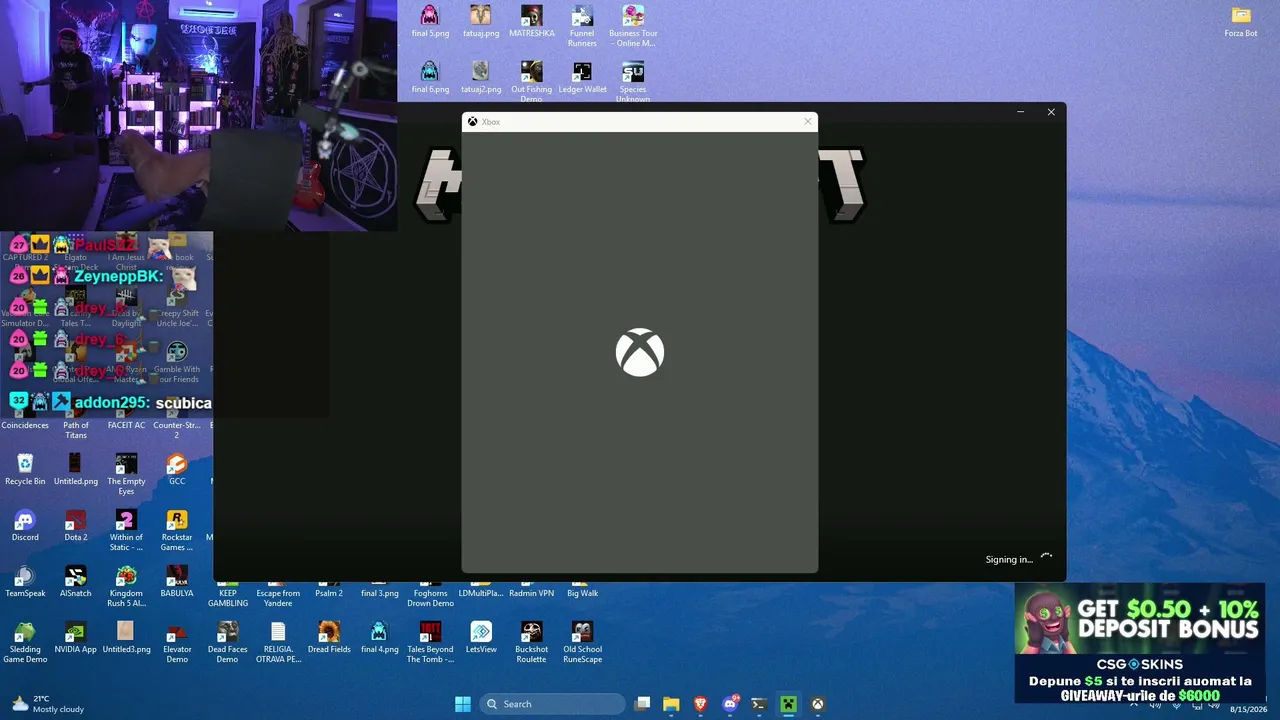Open the Within of Static shortcut

click(126, 530)
